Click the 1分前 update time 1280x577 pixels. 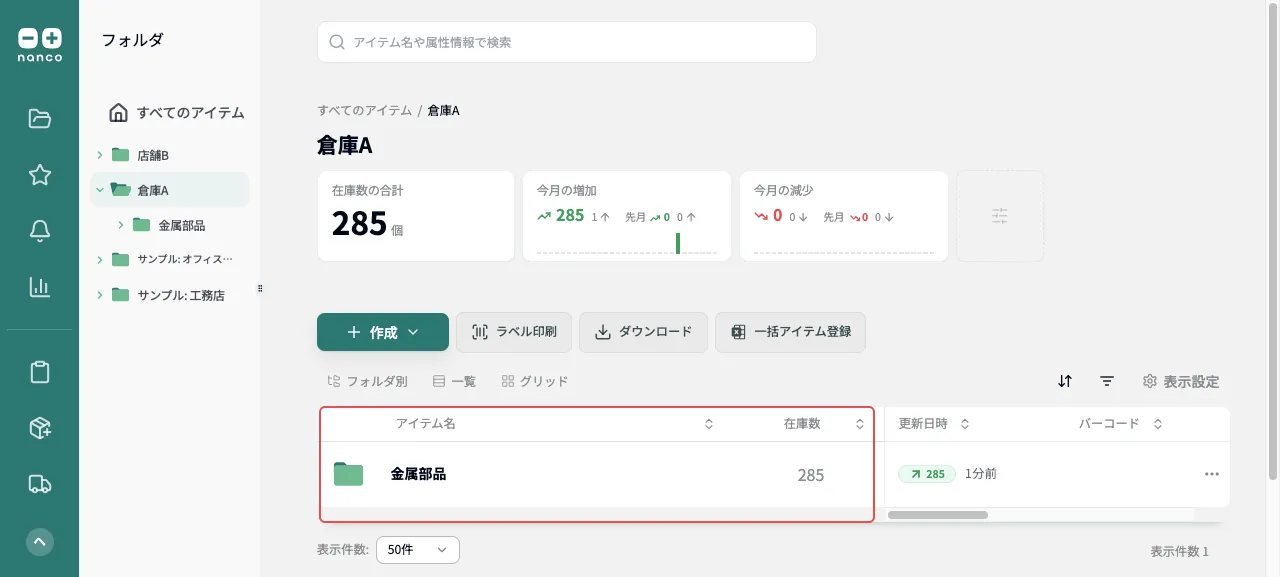pos(981,474)
